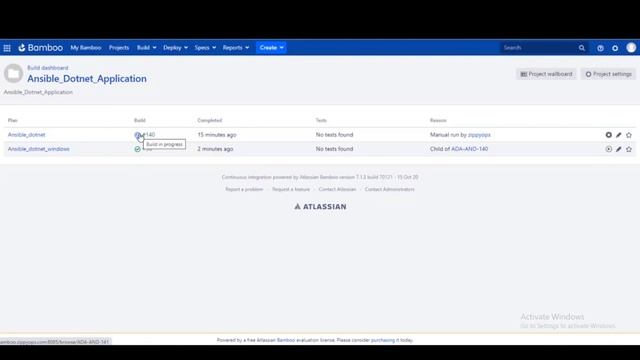The image size is (640, 360).
Task: Click the Report a problem link
Action: (244, 189)
